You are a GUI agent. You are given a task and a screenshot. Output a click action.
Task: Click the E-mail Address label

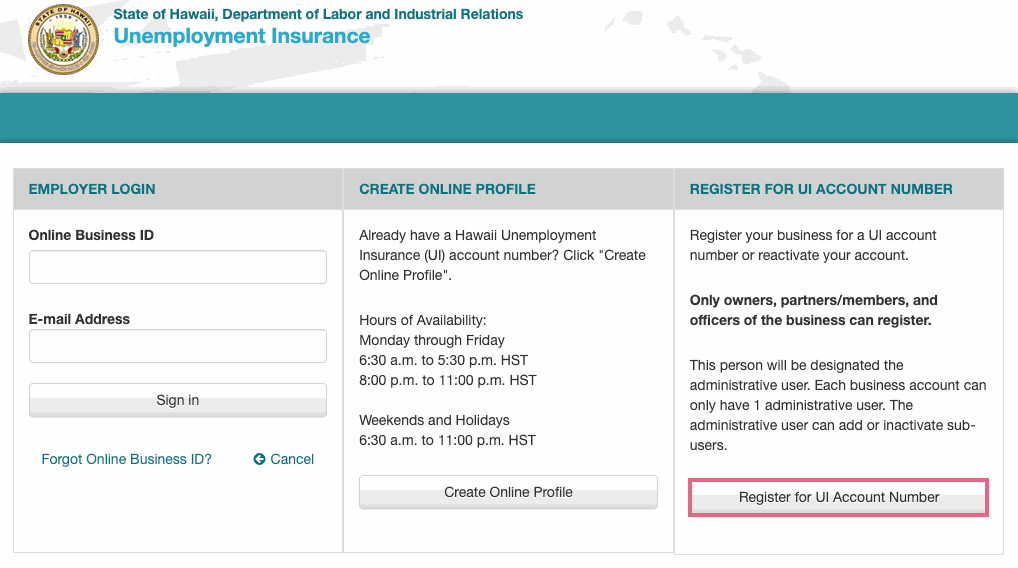pyautogui.click(x=79, y=319)
